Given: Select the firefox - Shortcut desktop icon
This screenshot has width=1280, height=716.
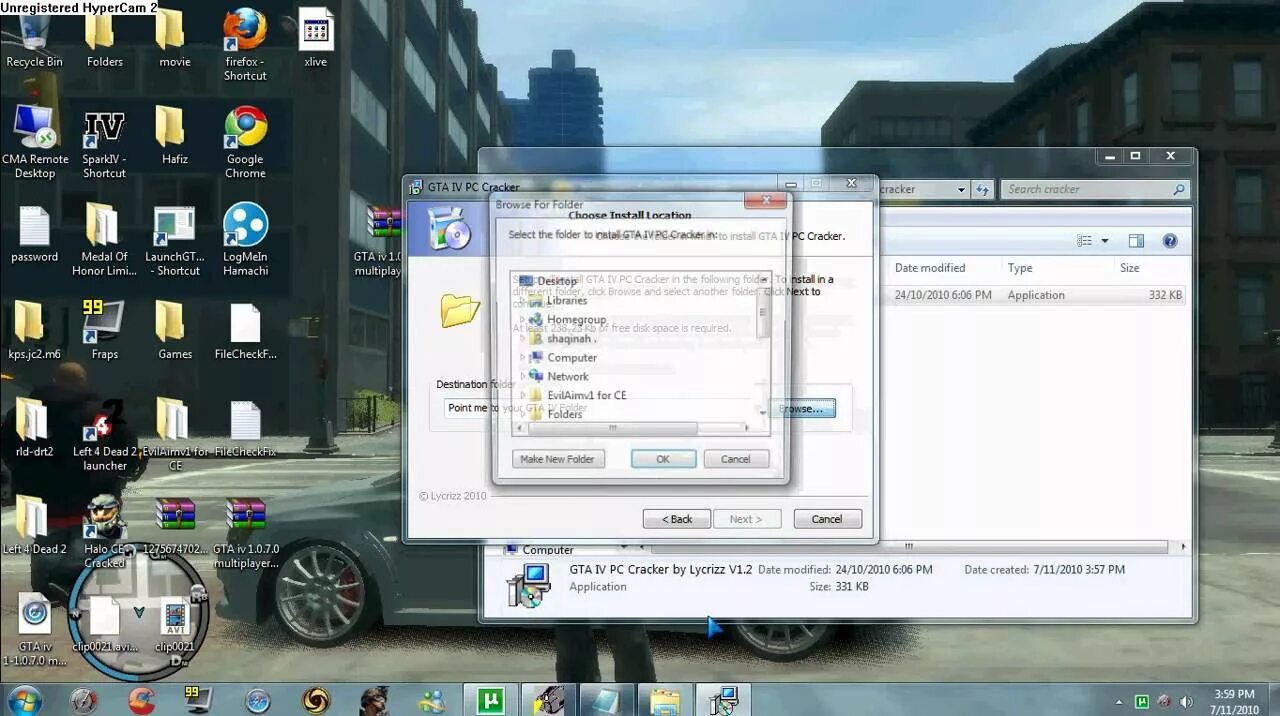Looking at the screenshot, I should [245, 45].
